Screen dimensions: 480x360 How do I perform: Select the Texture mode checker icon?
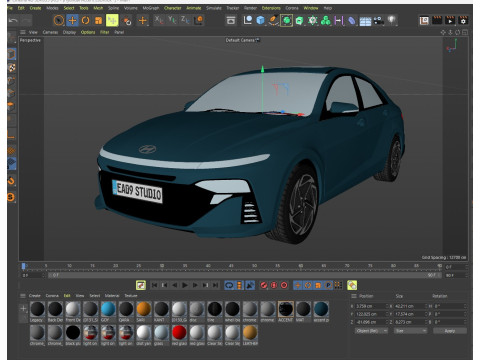12,68
